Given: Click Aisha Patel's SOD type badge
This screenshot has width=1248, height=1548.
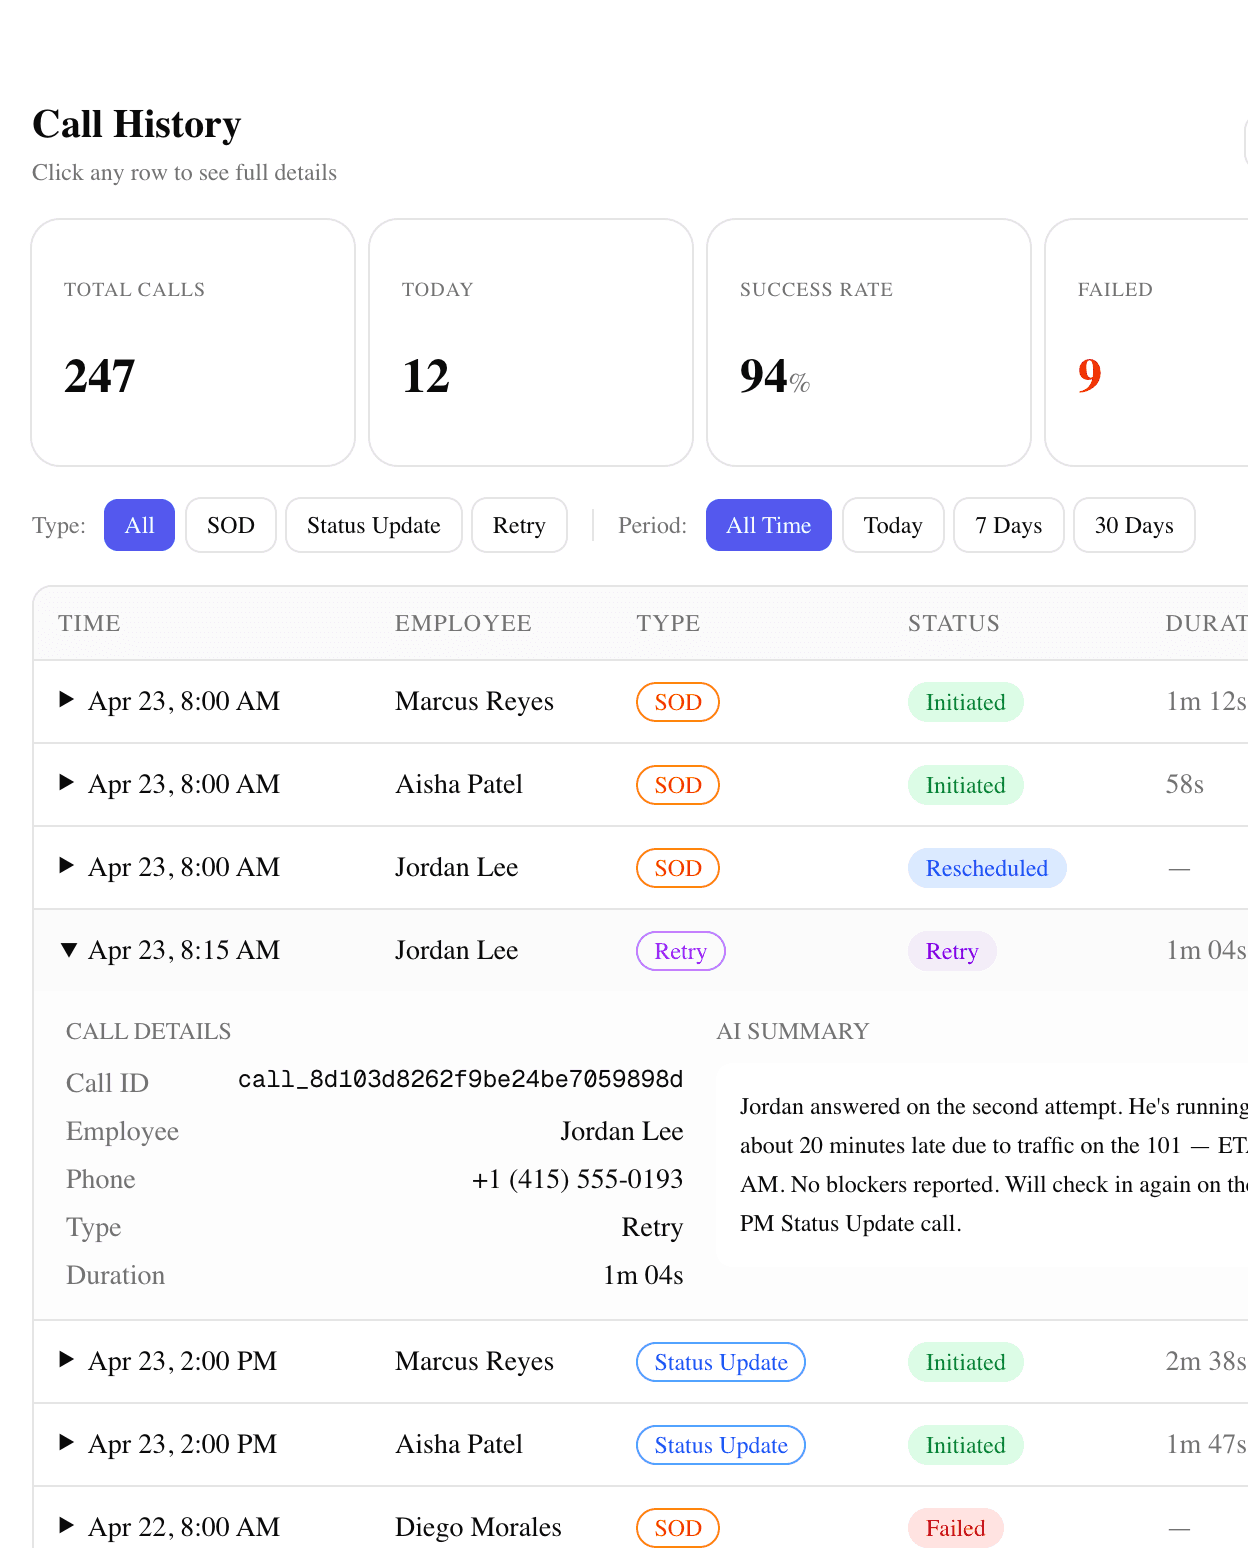Looking at the screenshot, I should click(678, 785).
